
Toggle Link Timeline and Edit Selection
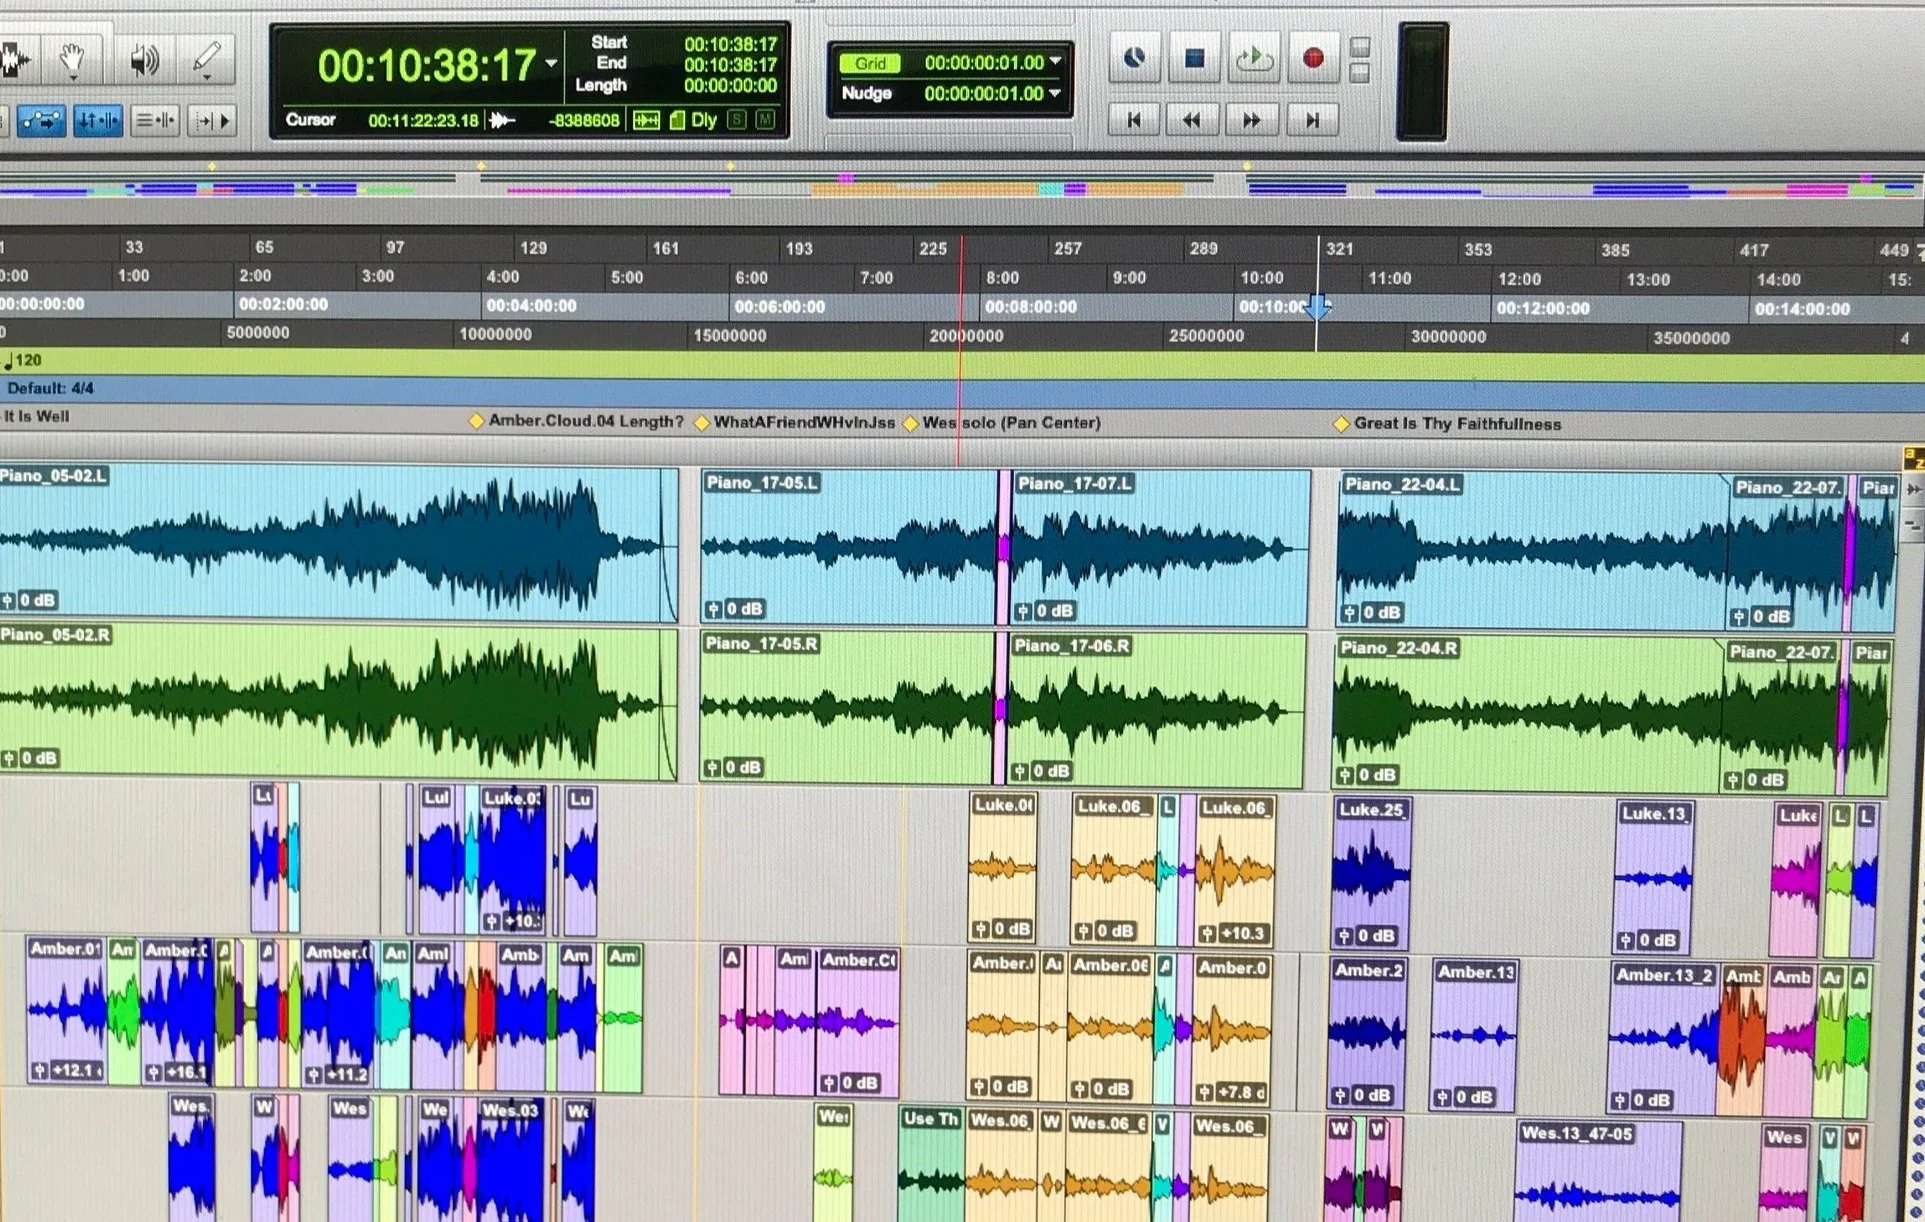click(x=98, y=121)
